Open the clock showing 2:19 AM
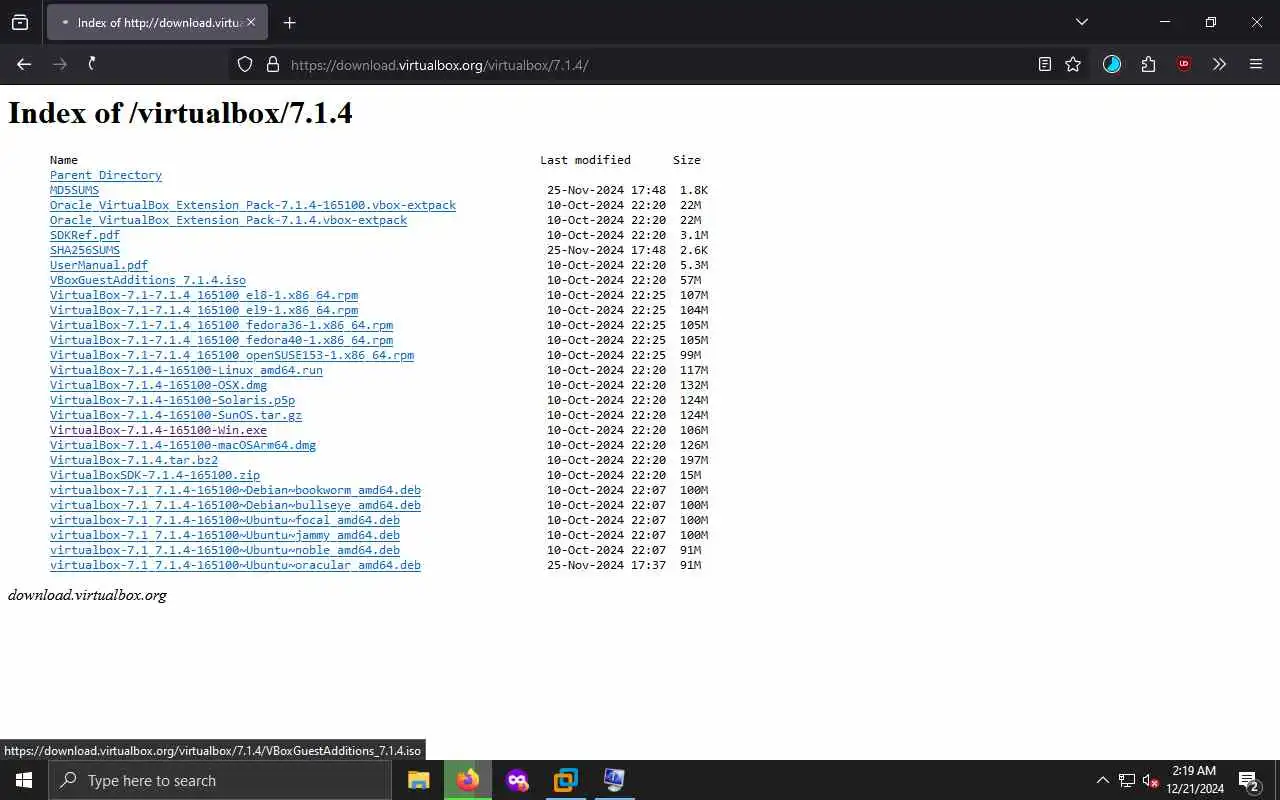The height and width of the screenshot is (800, 1280). (x=1194, y=780)
